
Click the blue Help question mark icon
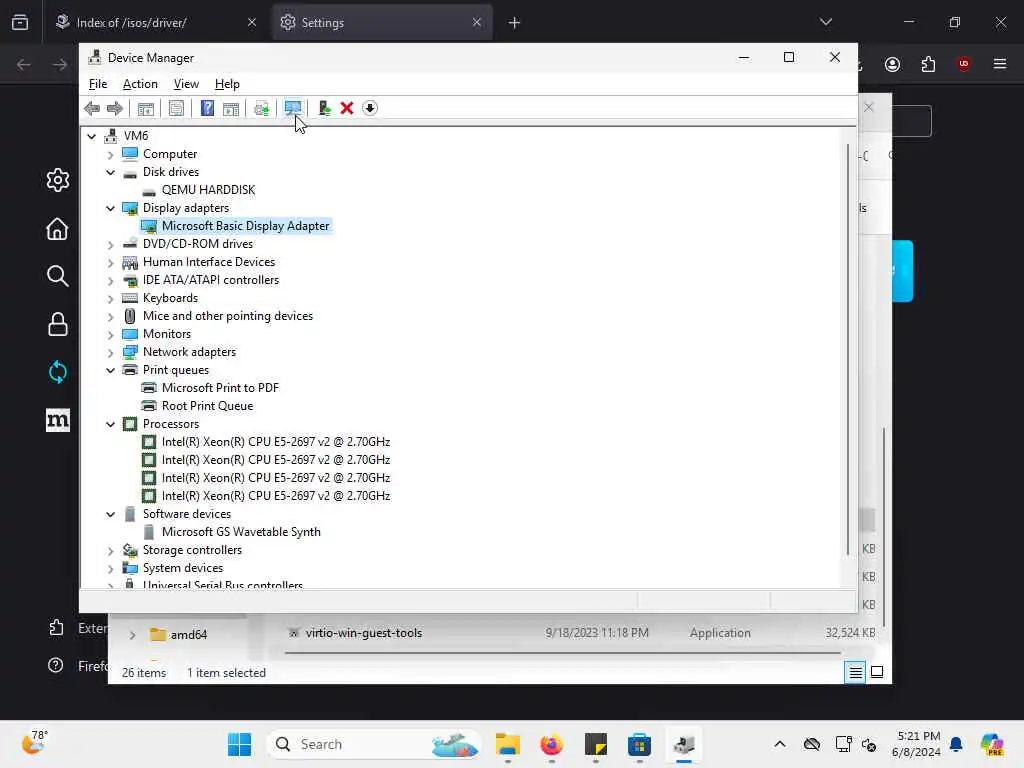click(207, 108)
